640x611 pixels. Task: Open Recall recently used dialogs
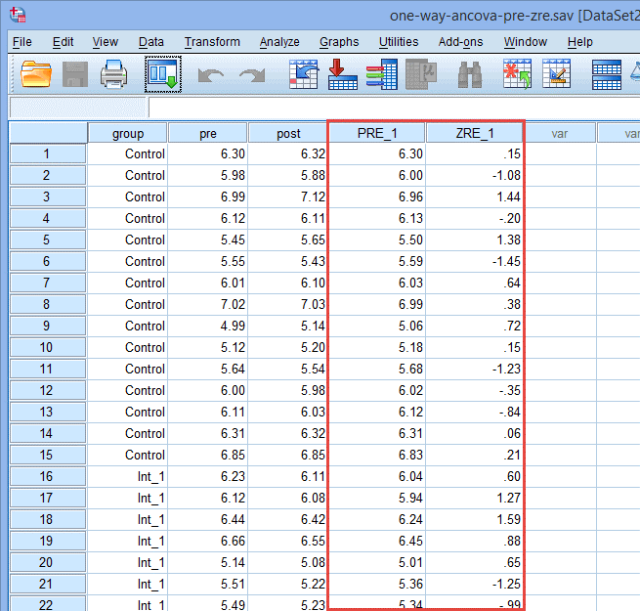pyautogui.click(x=161, y=74)
